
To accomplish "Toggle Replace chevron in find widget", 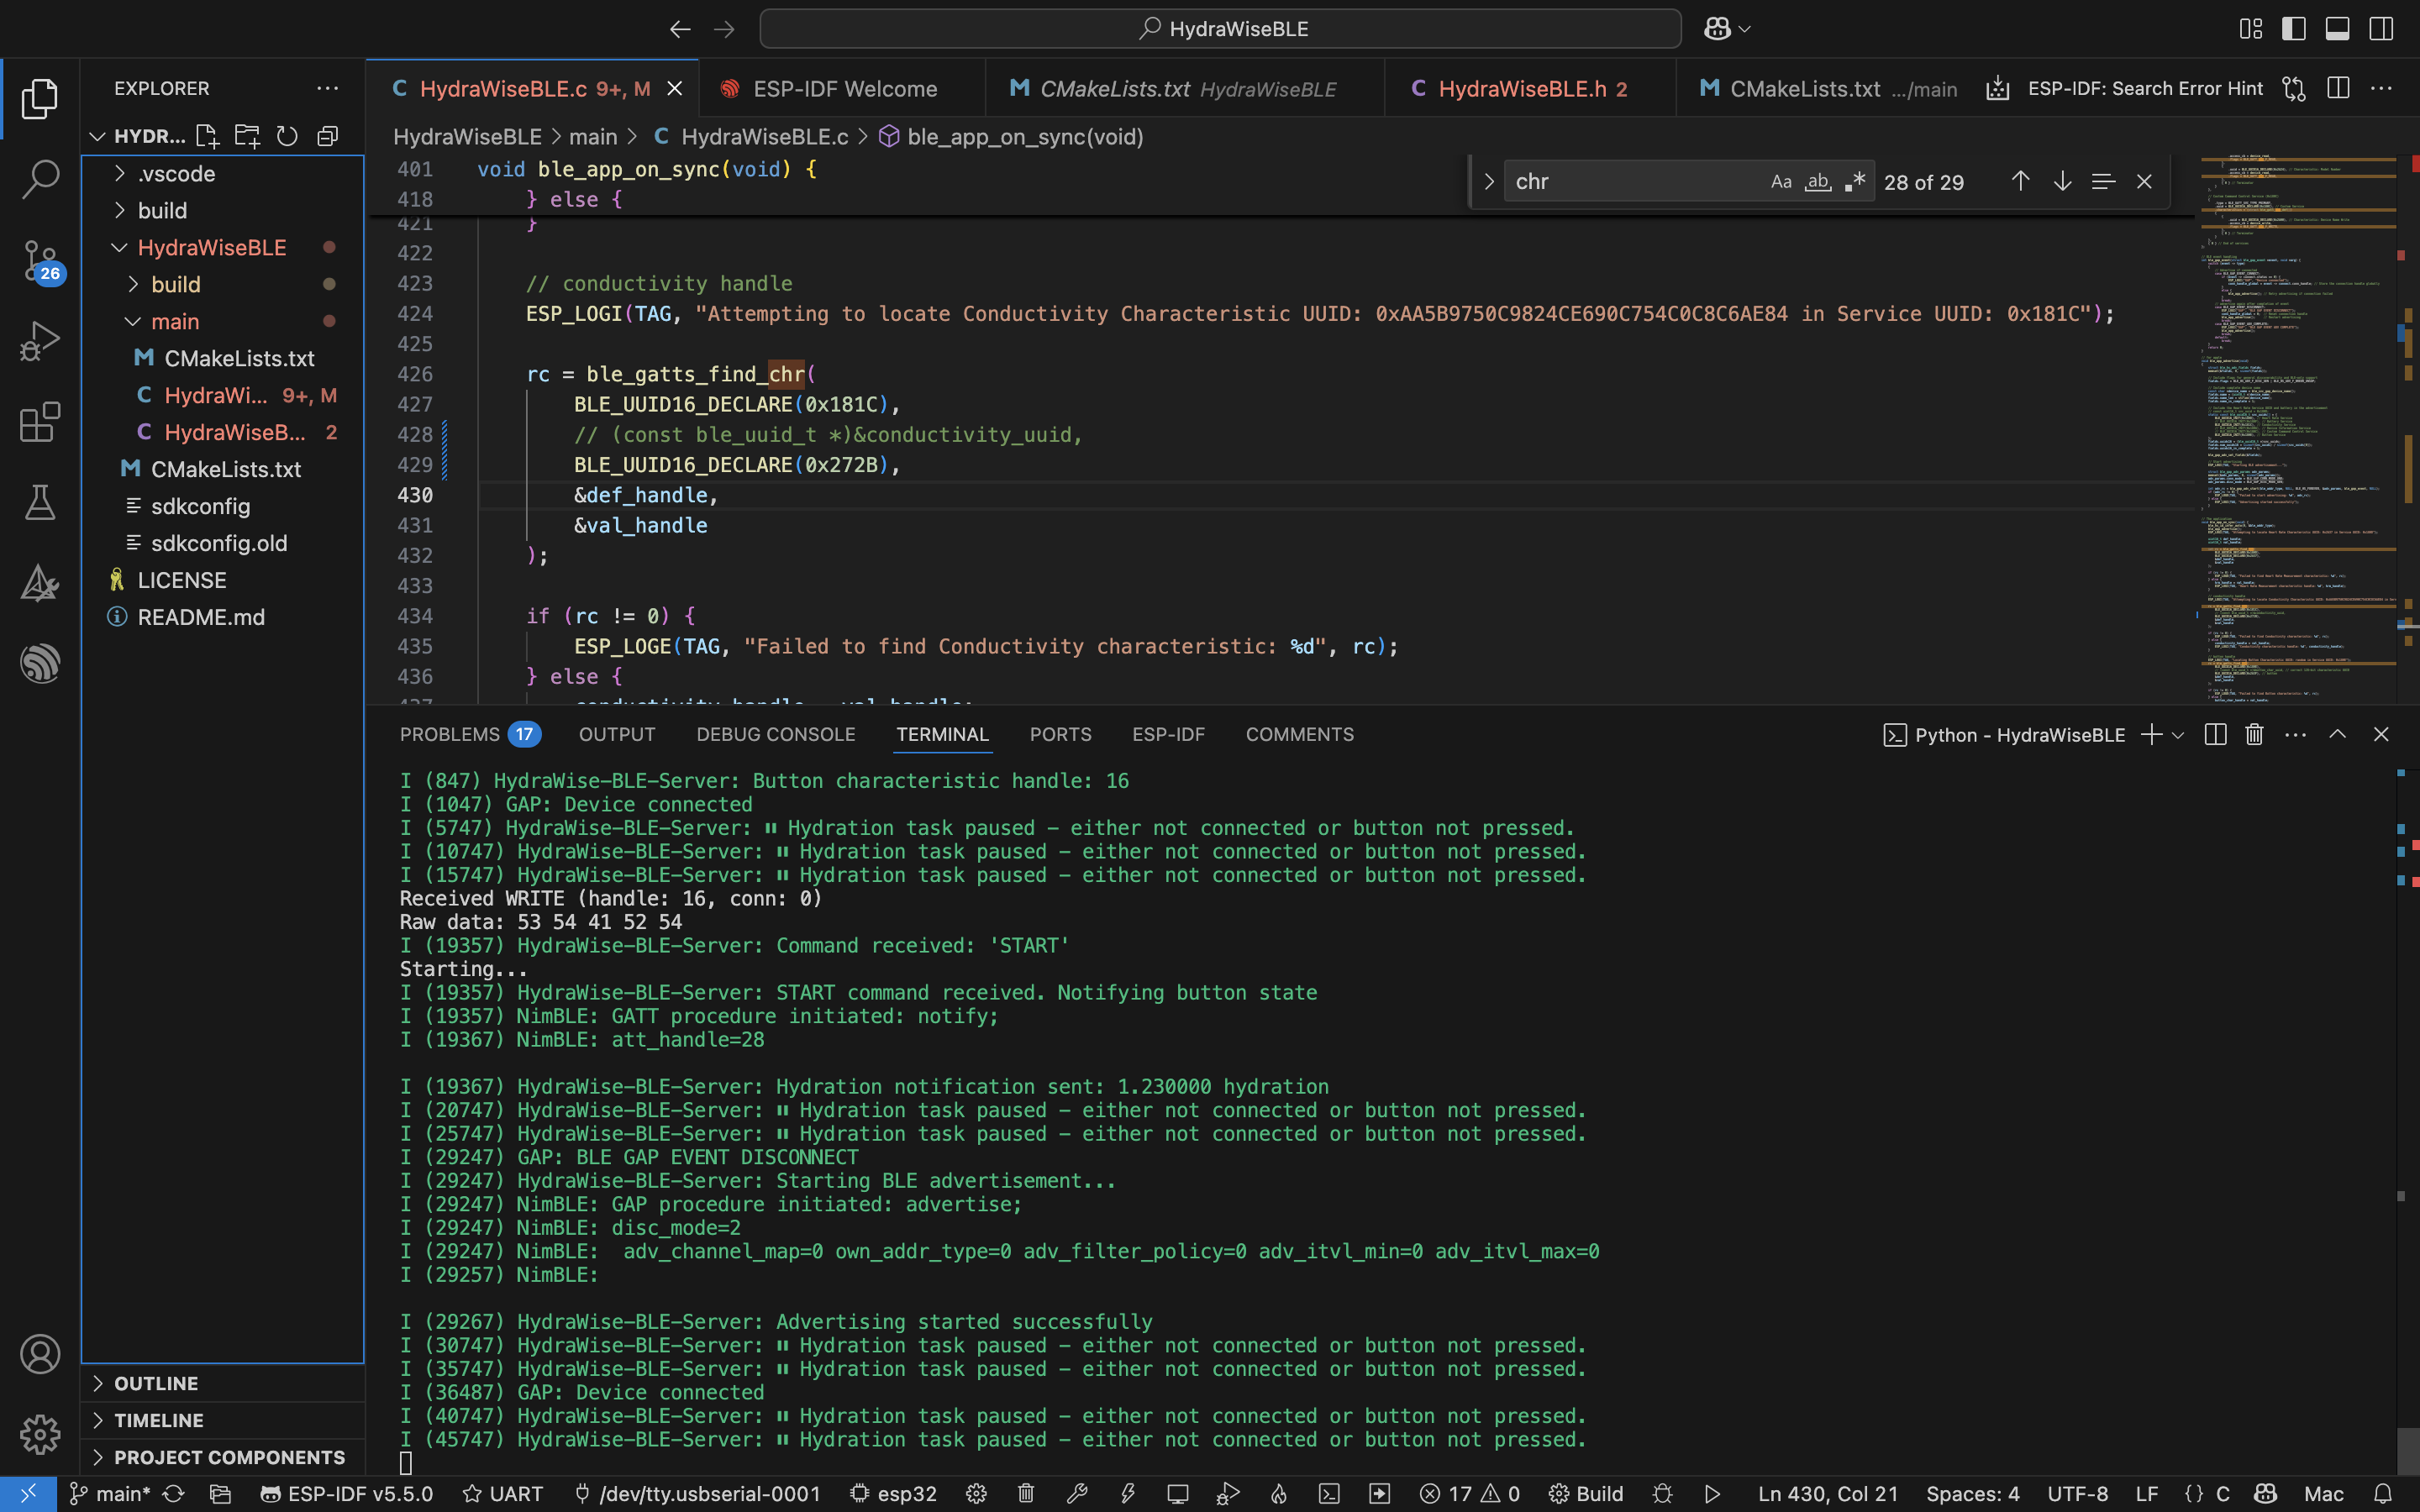I will click(1489, 182).
